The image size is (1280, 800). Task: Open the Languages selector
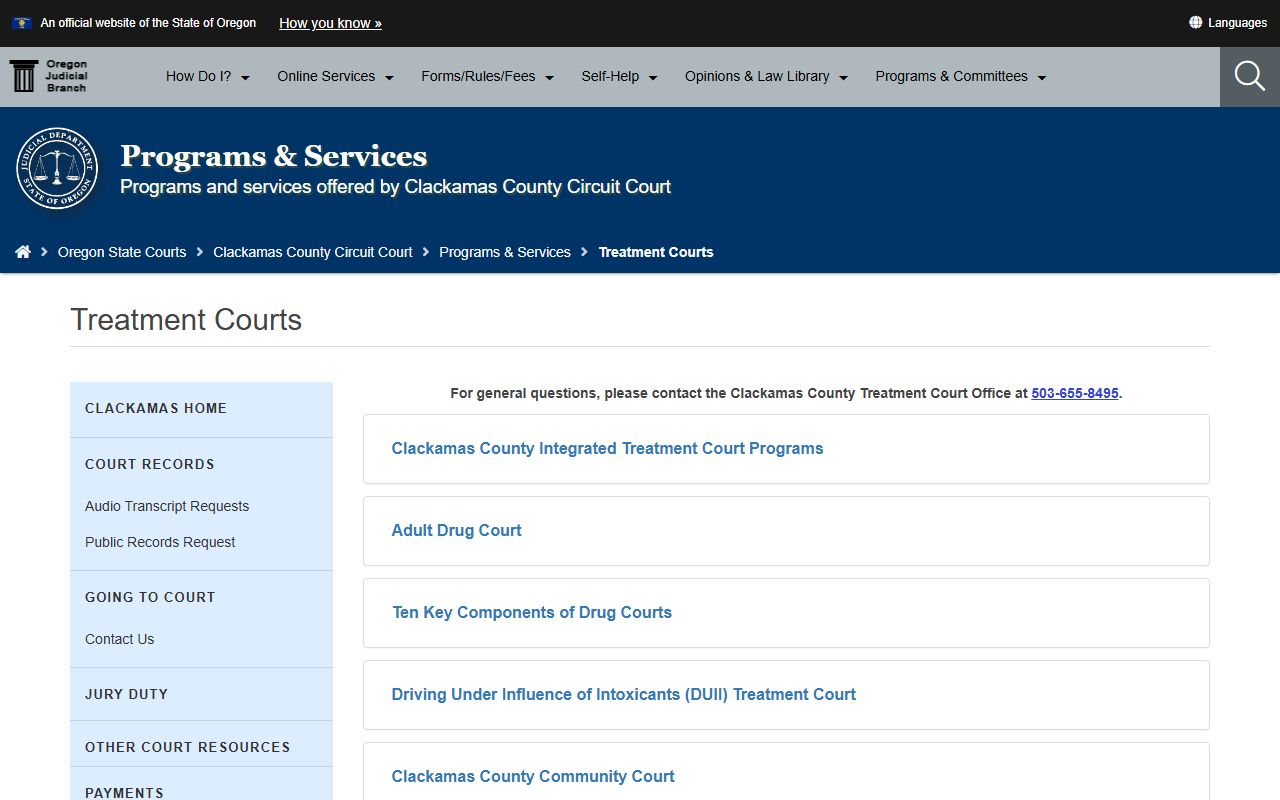tap(1228, 22)
